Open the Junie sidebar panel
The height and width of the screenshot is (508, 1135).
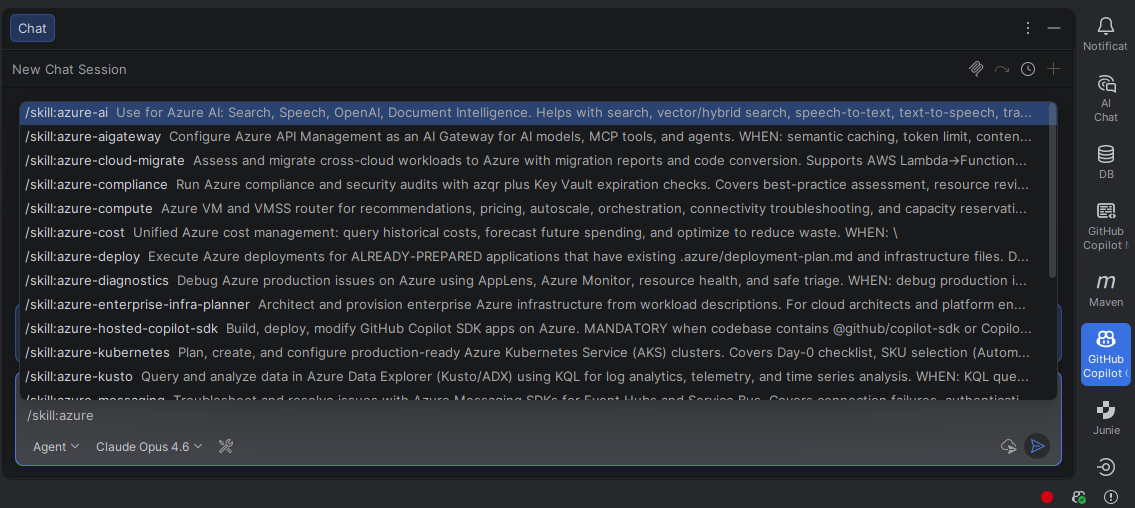pyautogui.click(x=1105, y=418)
